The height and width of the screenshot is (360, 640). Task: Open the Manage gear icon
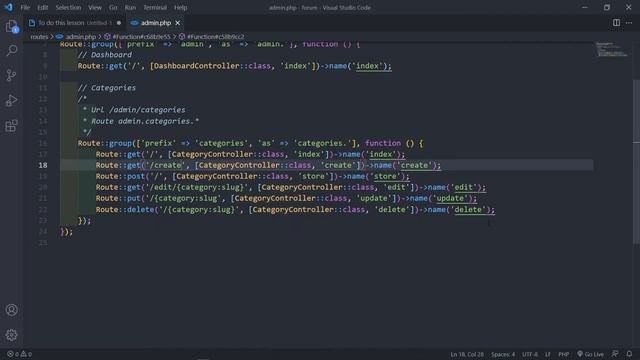pos(11,335)
